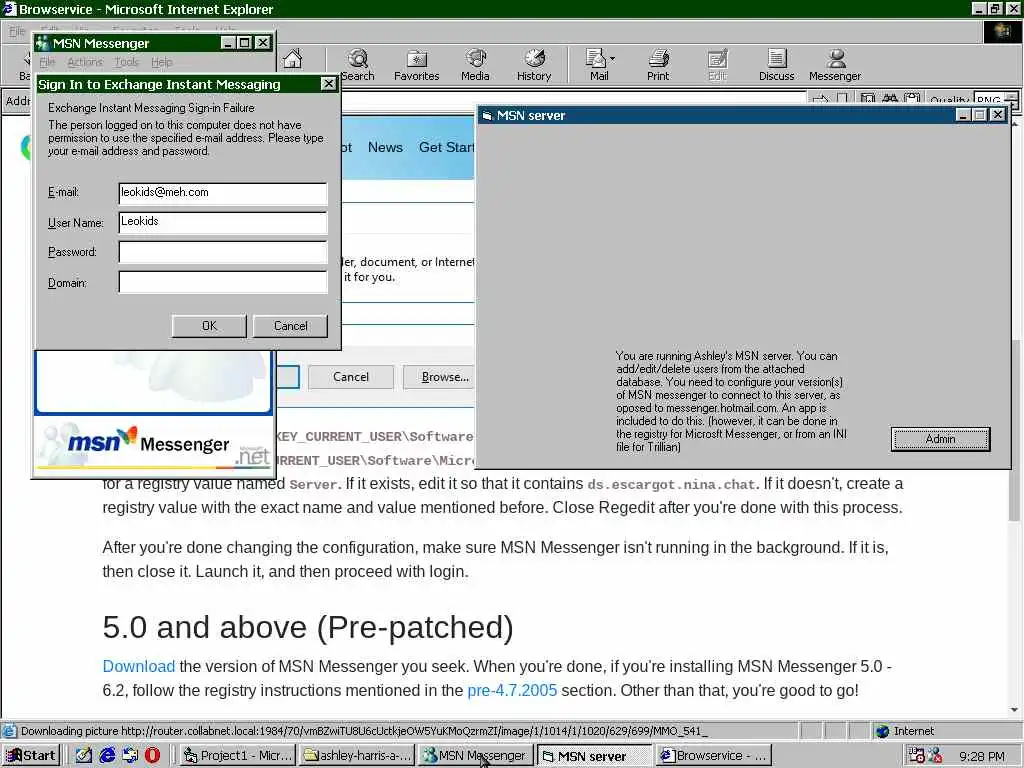Image resolution: width=1024 pixels, height=768 pixels.
Task: Maximize the MSN server window
Action: pyautogui.click(x=980, y=115)
